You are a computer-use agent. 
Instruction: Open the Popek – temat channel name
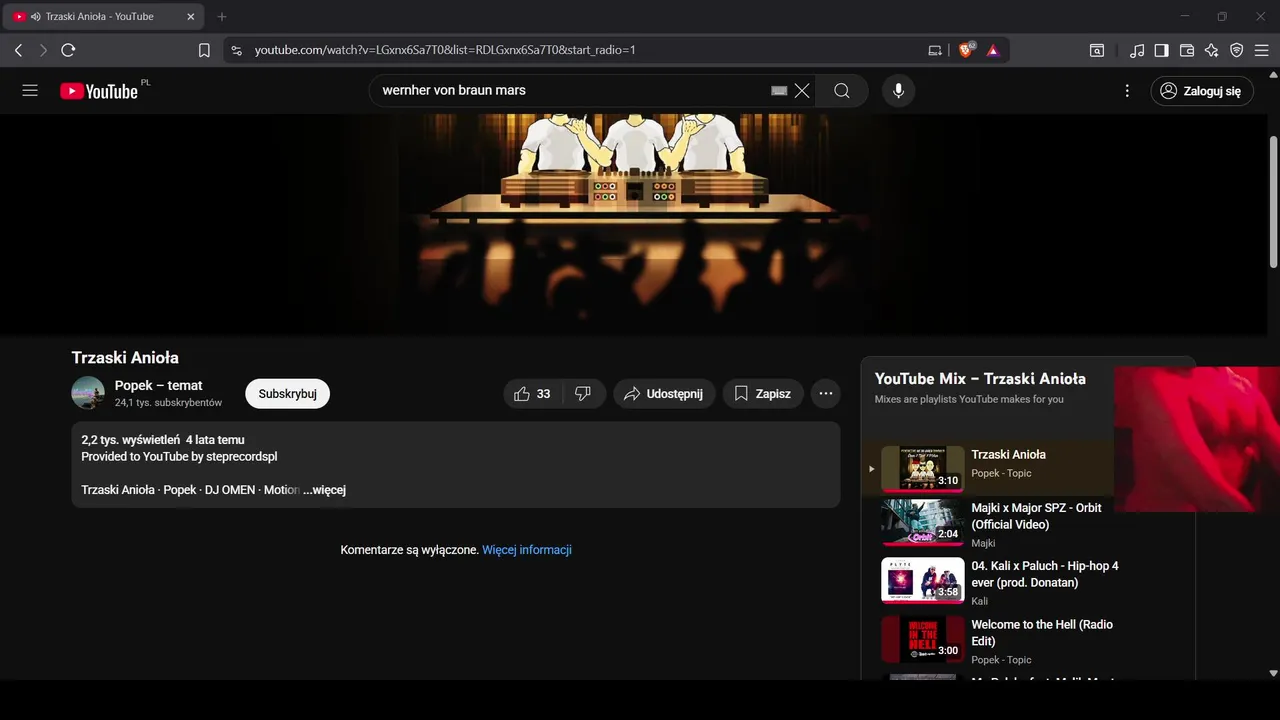pyautogui.click(x=158, y=385)
